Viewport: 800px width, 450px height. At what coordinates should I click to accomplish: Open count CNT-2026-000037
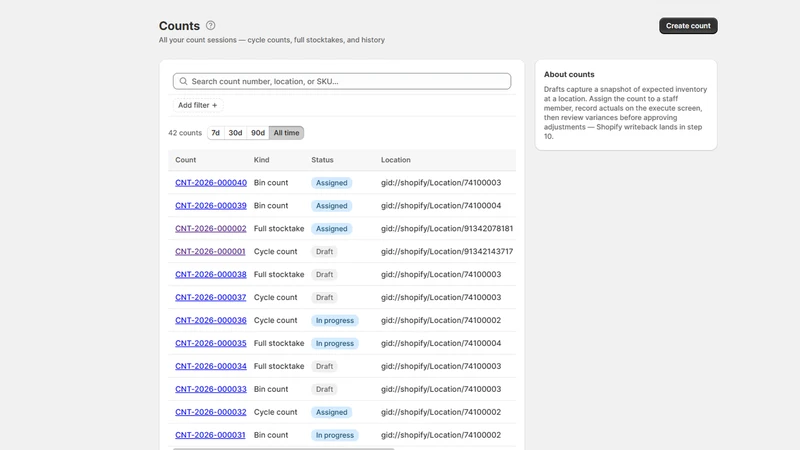(211, 297)
